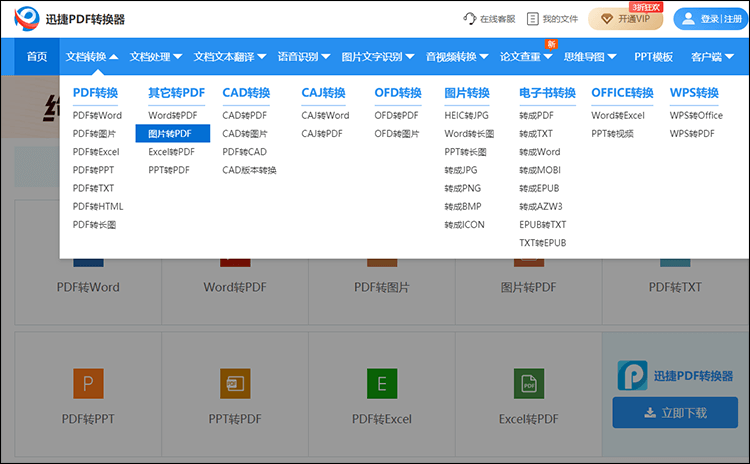Click the 登录|注册 user button
Screen dimensions: 750x464
point(711,19)
